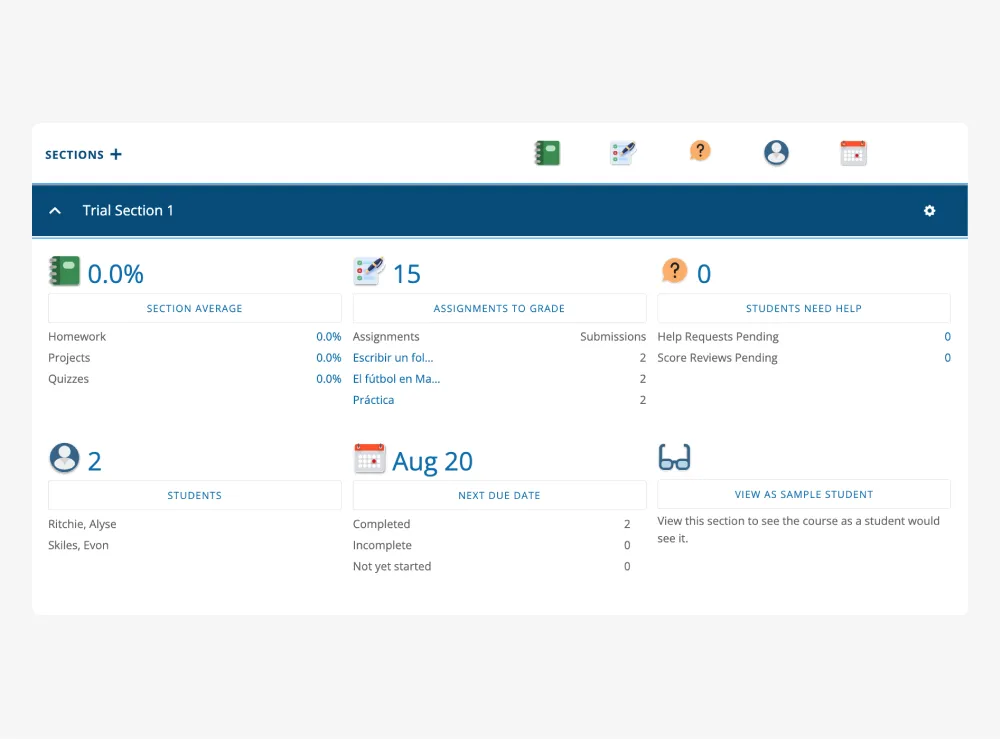This screenshot has height=739, width=1000.
Task: Open the assignment Escribir un fol...
Action: (x=394, y=357)
